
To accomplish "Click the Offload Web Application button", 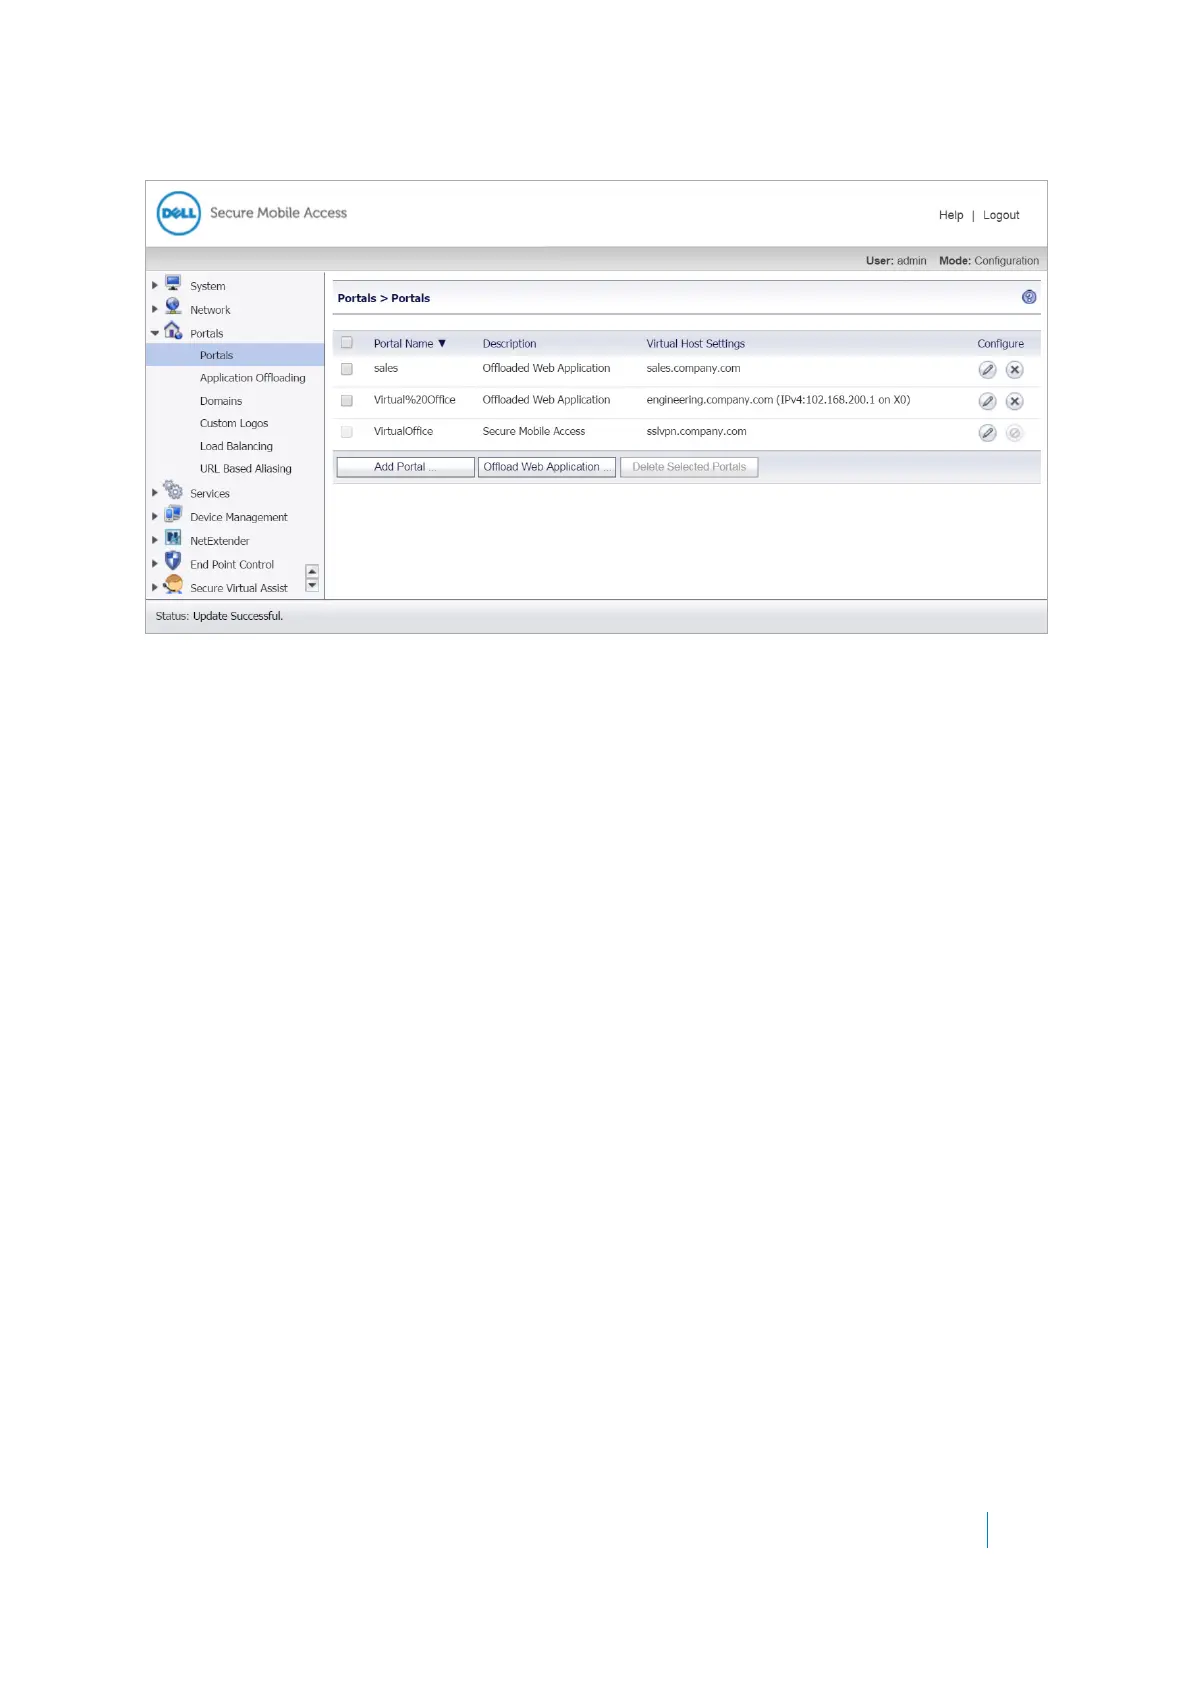I will pos(547,467).
